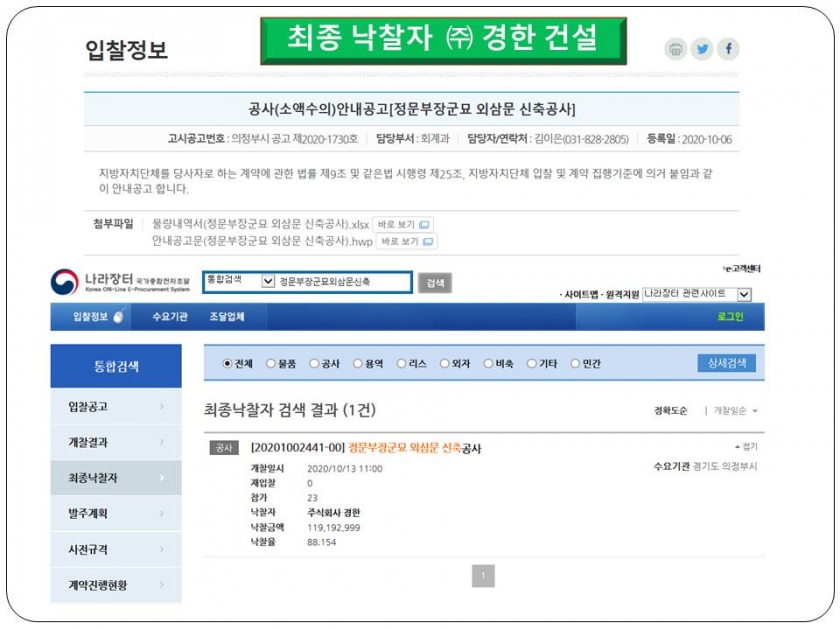Collapse the result using the 접기 arrow
The image size is (840, 630).
click(x=746, y=447)
